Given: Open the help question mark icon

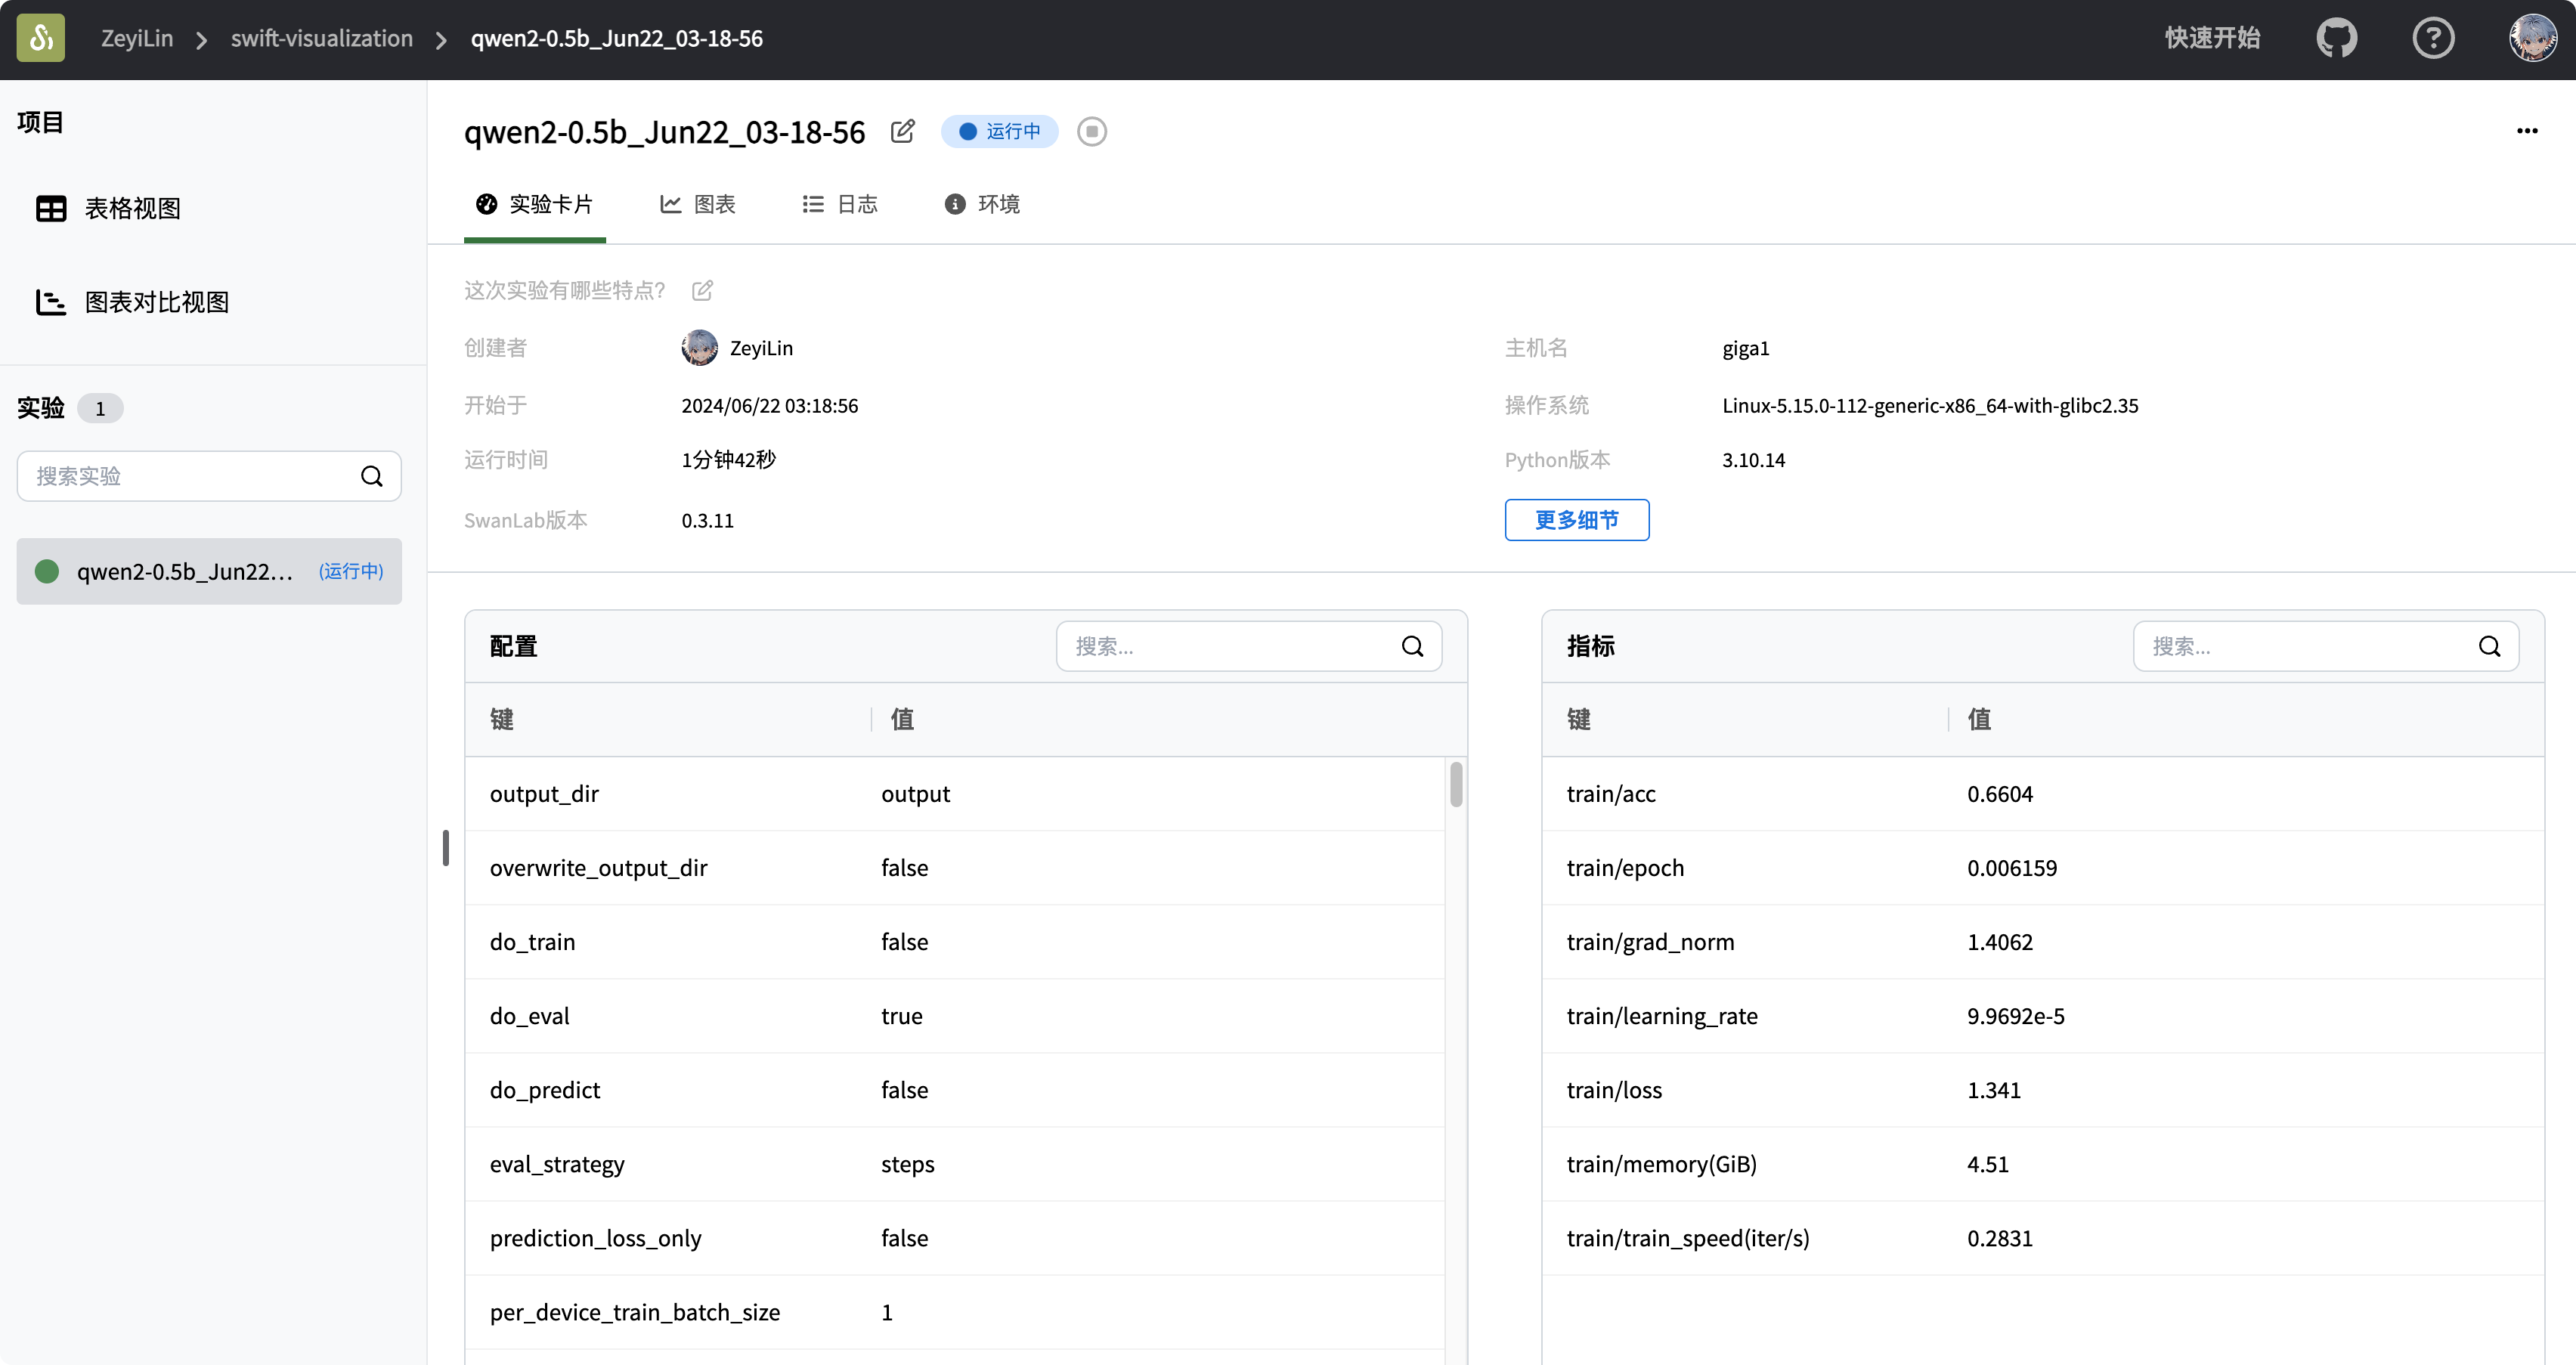Looking at the screenshot, I should coord(2433,38).
